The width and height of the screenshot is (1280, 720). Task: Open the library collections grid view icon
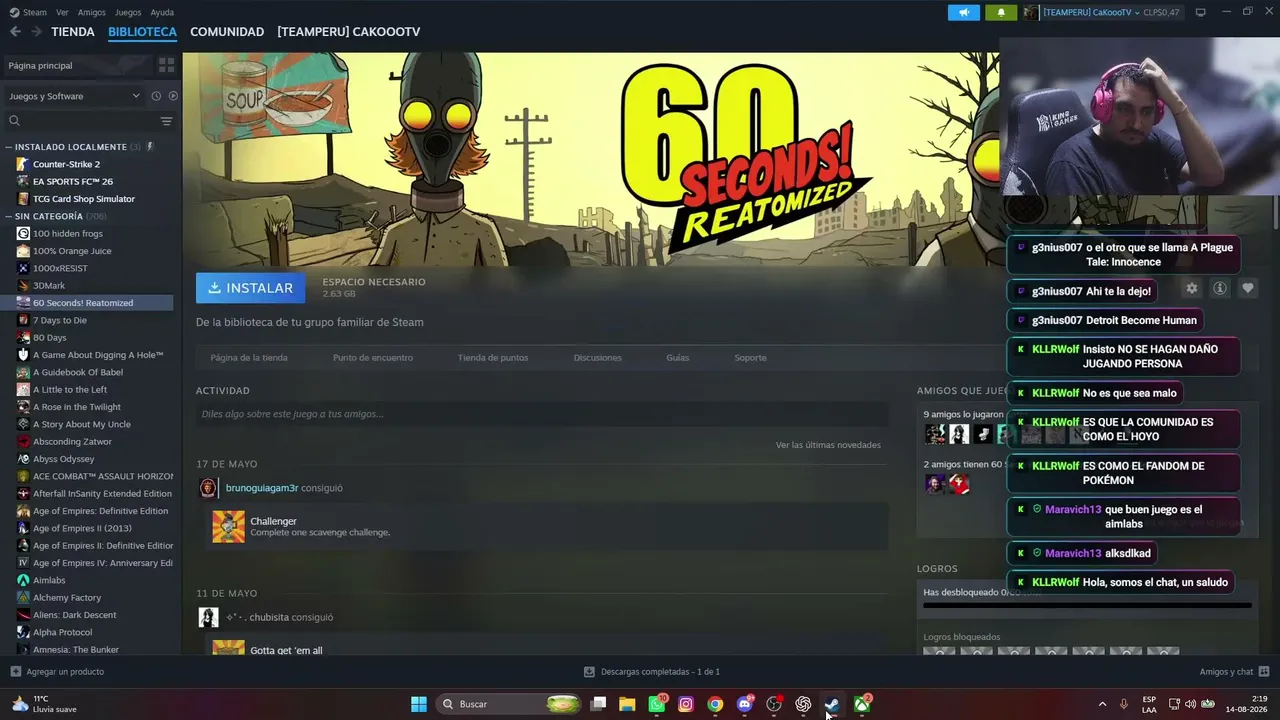click(x=166, y=65)
